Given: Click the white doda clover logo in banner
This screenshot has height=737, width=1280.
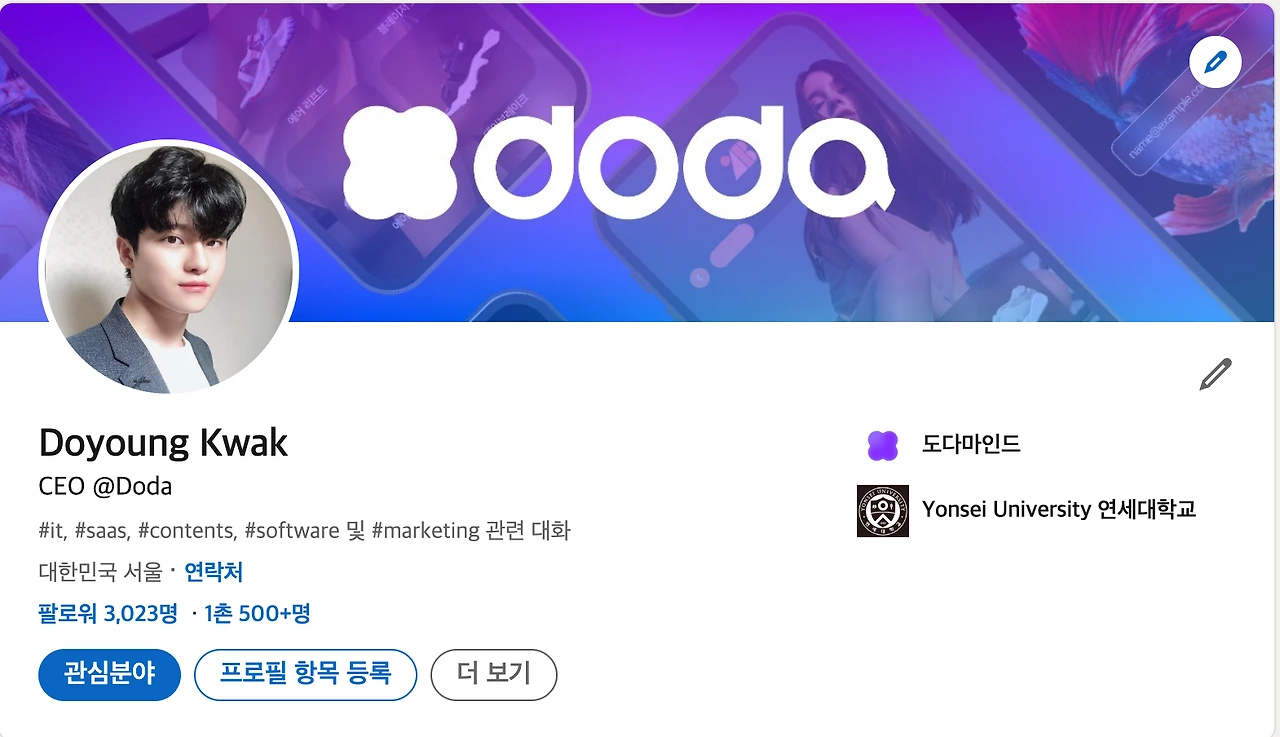Looking at the screenshot, I should 399,162.
